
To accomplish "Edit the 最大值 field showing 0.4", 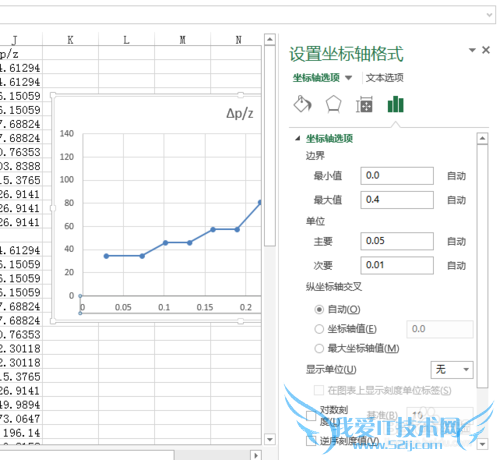I will point(397,200).
